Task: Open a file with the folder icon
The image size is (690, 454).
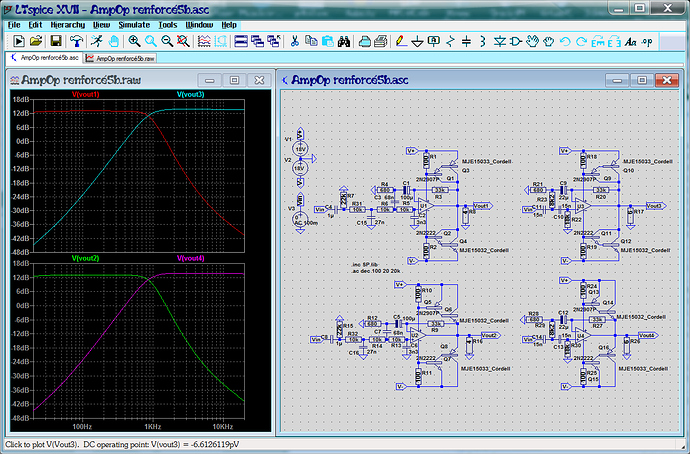Action: click(36, 41)
